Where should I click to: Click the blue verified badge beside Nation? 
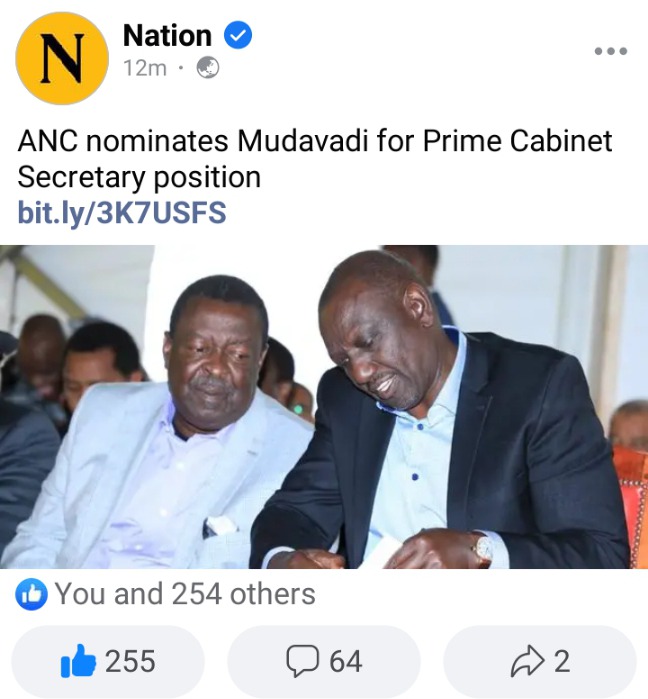[x=238, y=35]
